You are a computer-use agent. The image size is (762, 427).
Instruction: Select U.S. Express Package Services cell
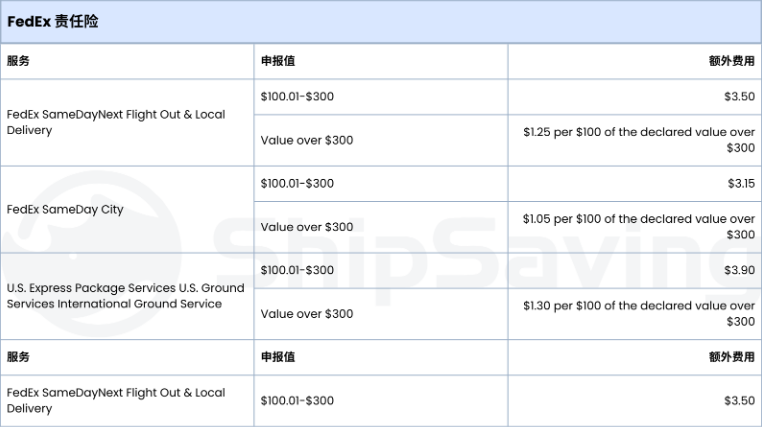[x=125, y=296]
